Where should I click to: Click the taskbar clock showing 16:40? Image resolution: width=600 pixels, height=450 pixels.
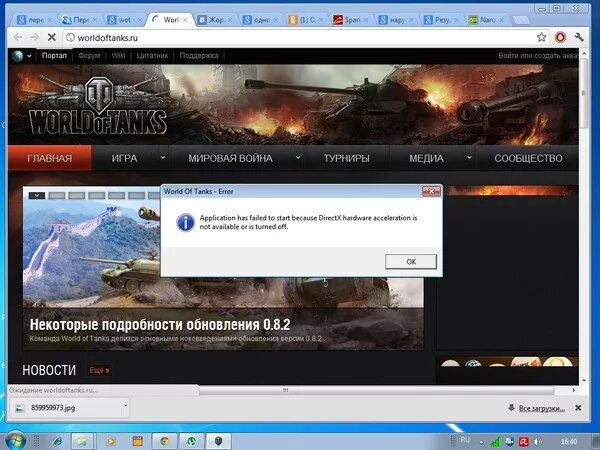pos(569,442)
